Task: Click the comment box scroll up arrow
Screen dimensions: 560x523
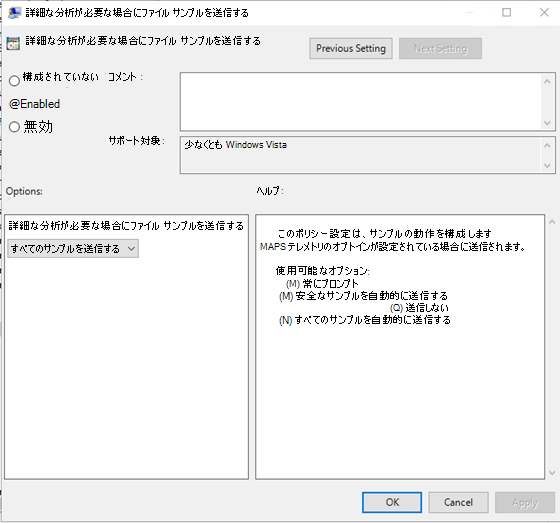Action: click(547, 81)
